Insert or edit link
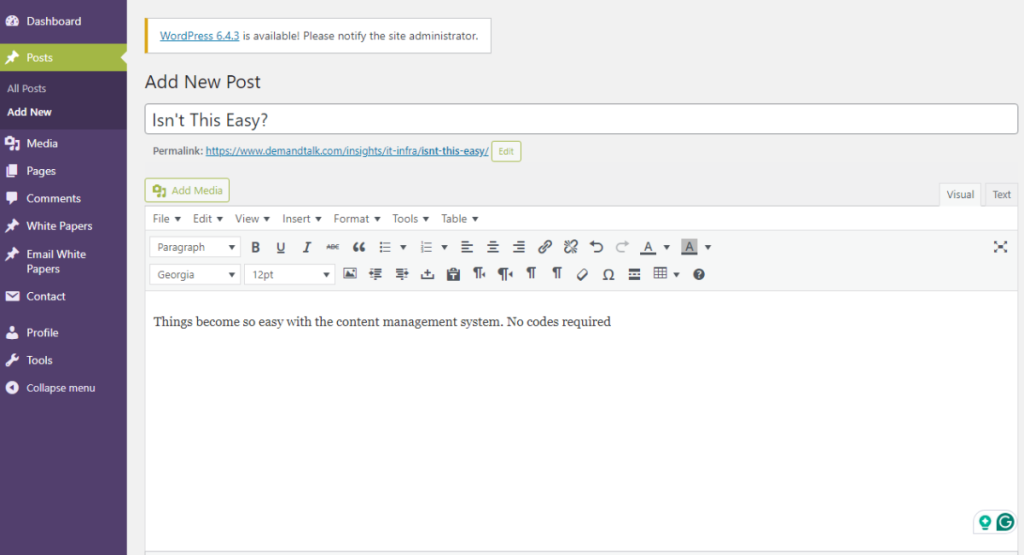Image resolution: width=1024 pixels, height=555 pixels. click(x=545, y=247)
